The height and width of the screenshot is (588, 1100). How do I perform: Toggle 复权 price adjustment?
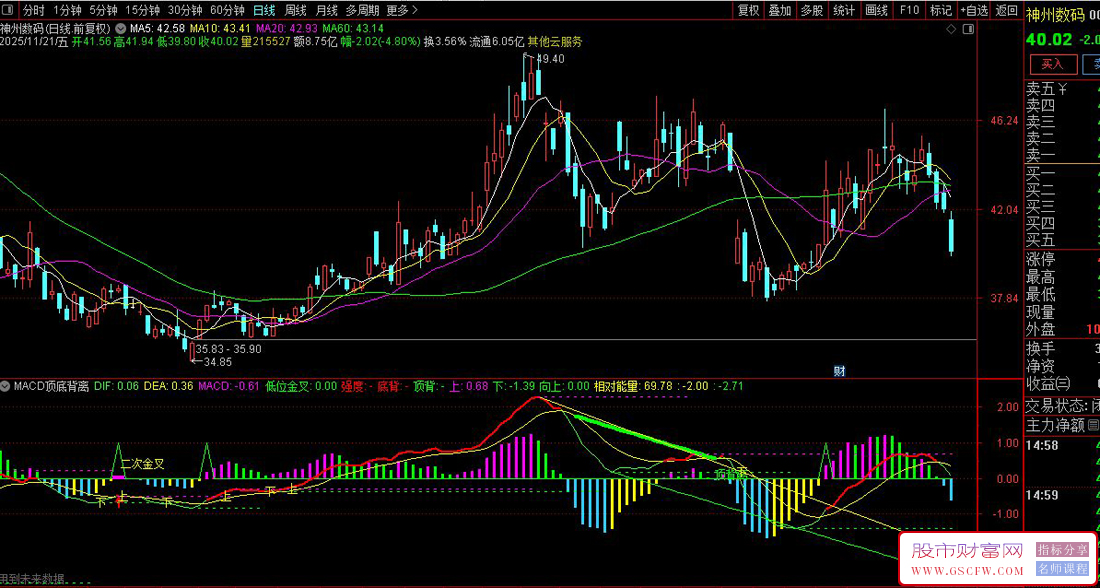coord(748,10)
